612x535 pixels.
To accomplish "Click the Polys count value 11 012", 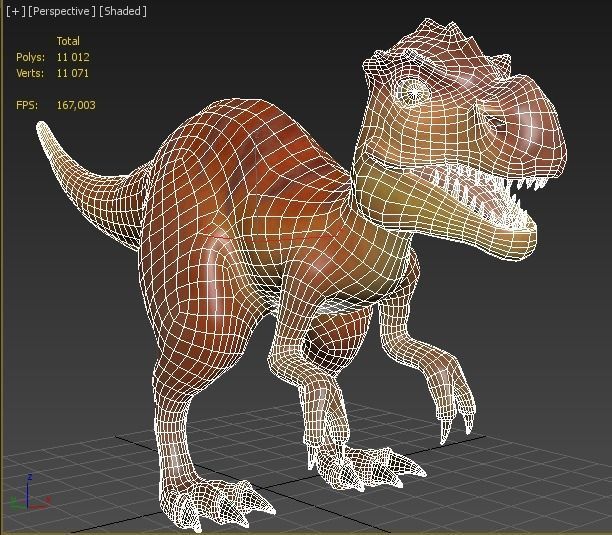I will click(73, 57).
